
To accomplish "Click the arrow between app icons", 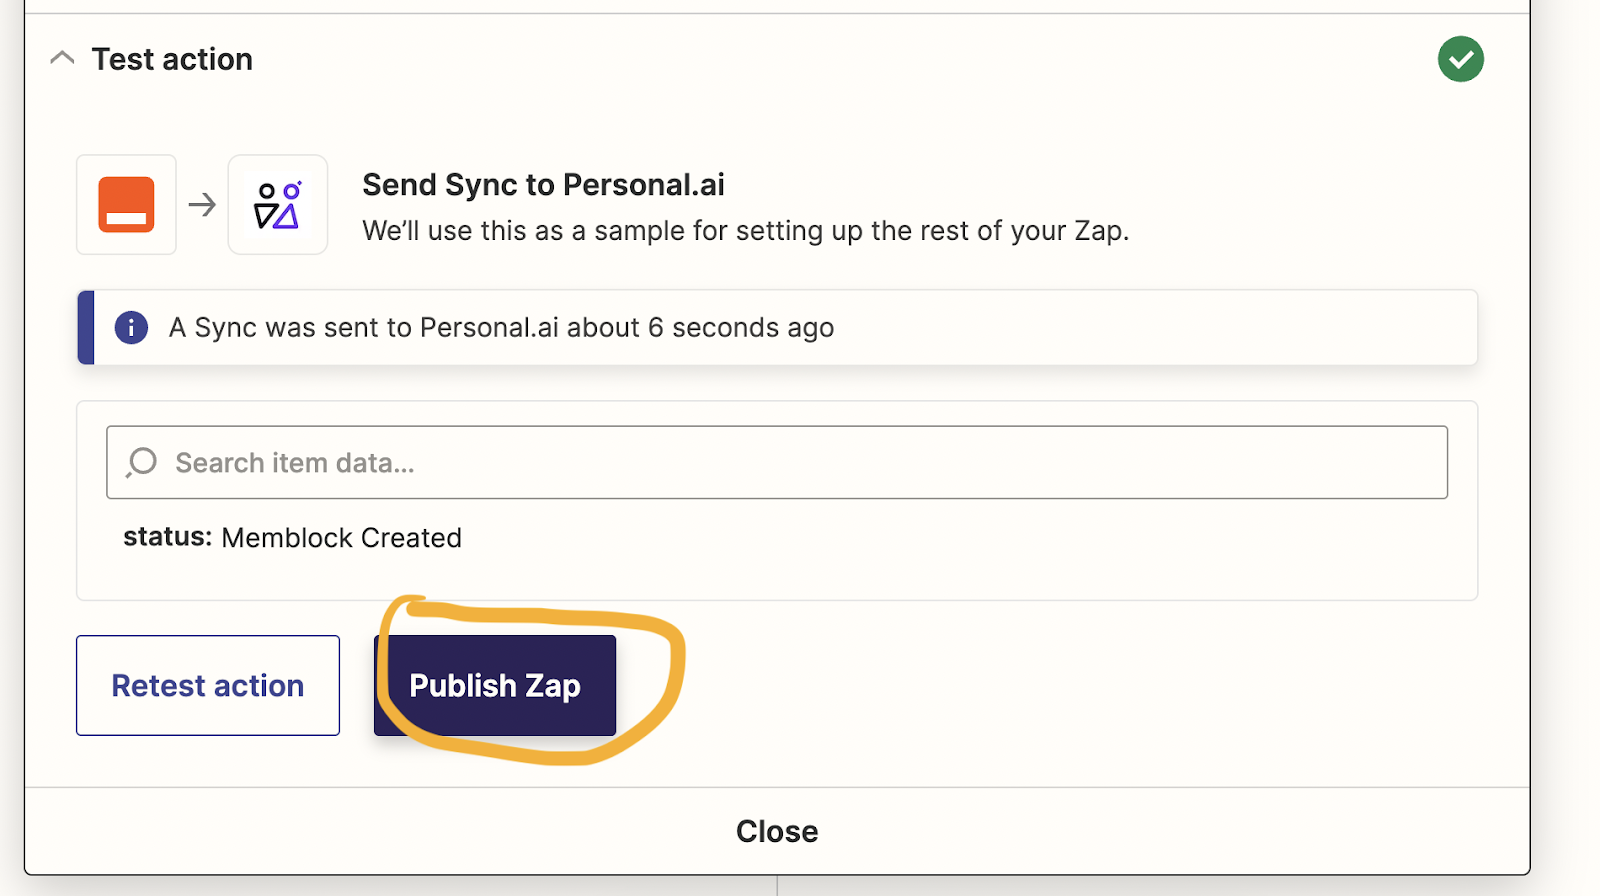I will pos(202,205).
